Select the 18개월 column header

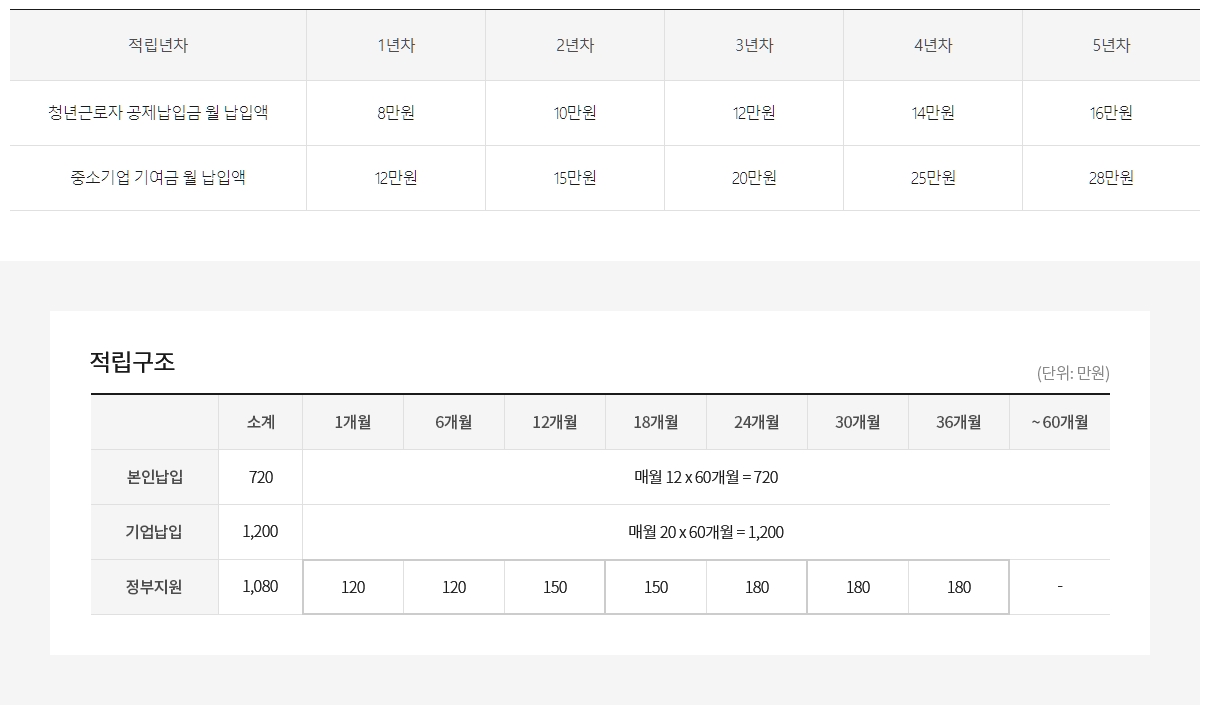(x=656, y=422)
